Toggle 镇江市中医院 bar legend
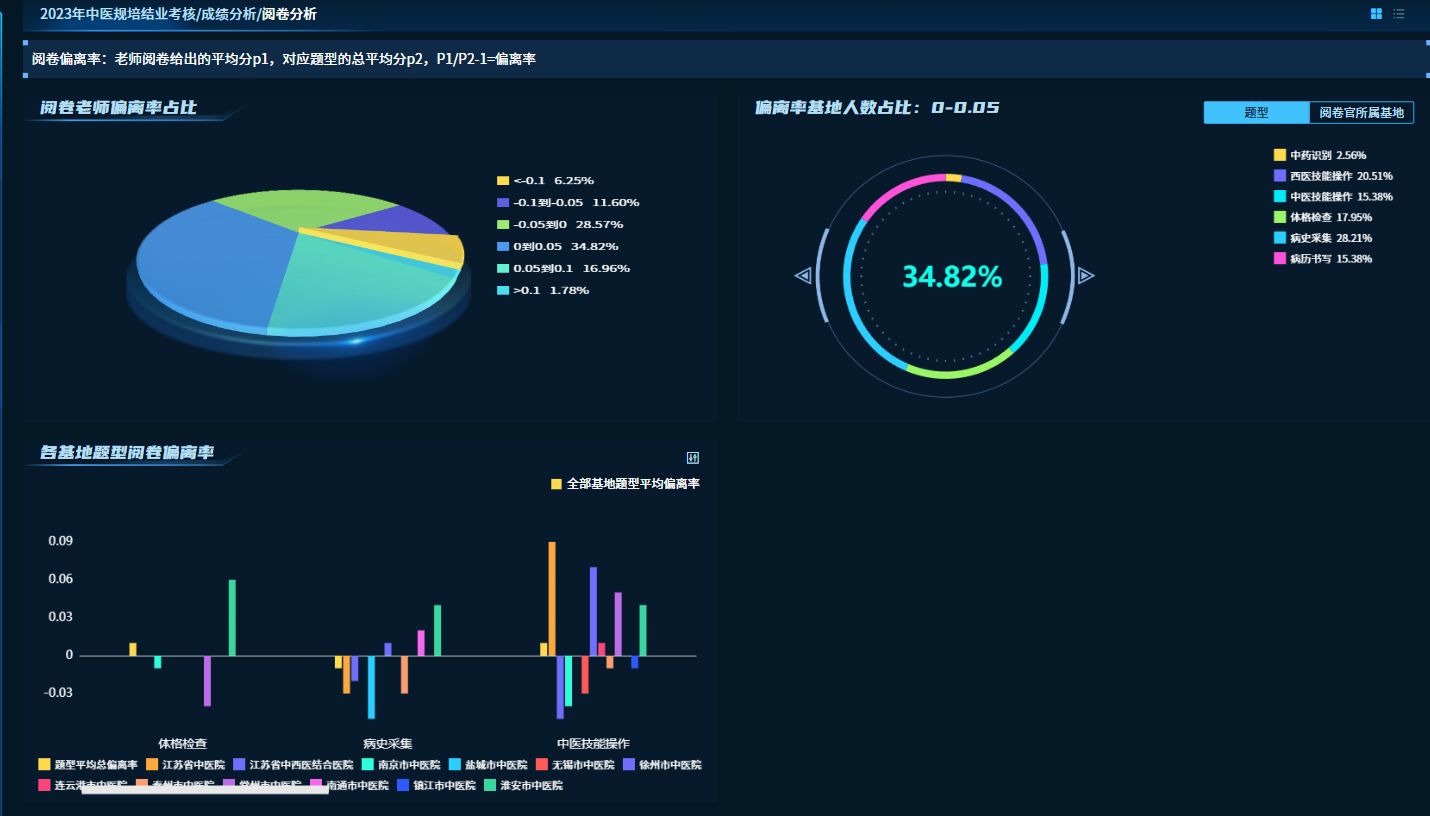The width and height of the screenshot is (1430, 816). point(437,786)
